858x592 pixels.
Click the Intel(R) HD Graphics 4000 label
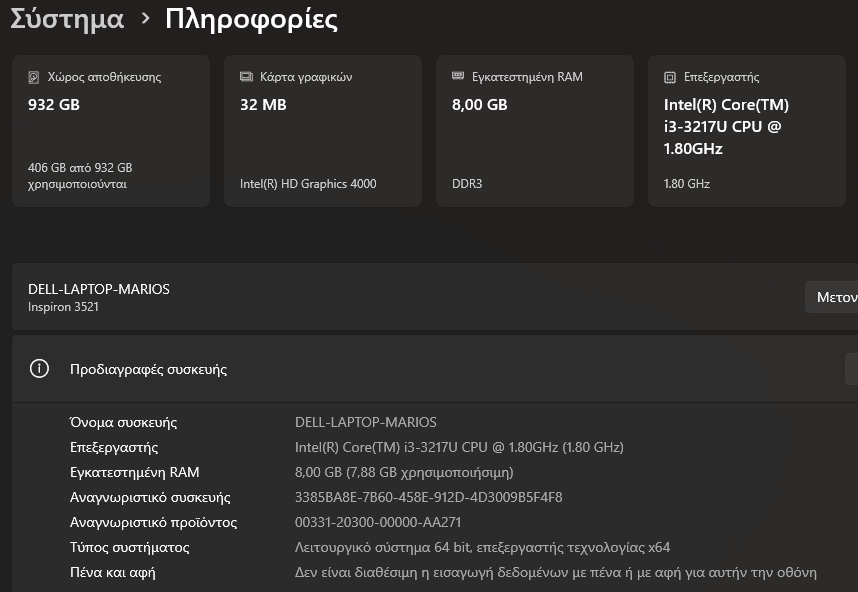coord(308,184)
